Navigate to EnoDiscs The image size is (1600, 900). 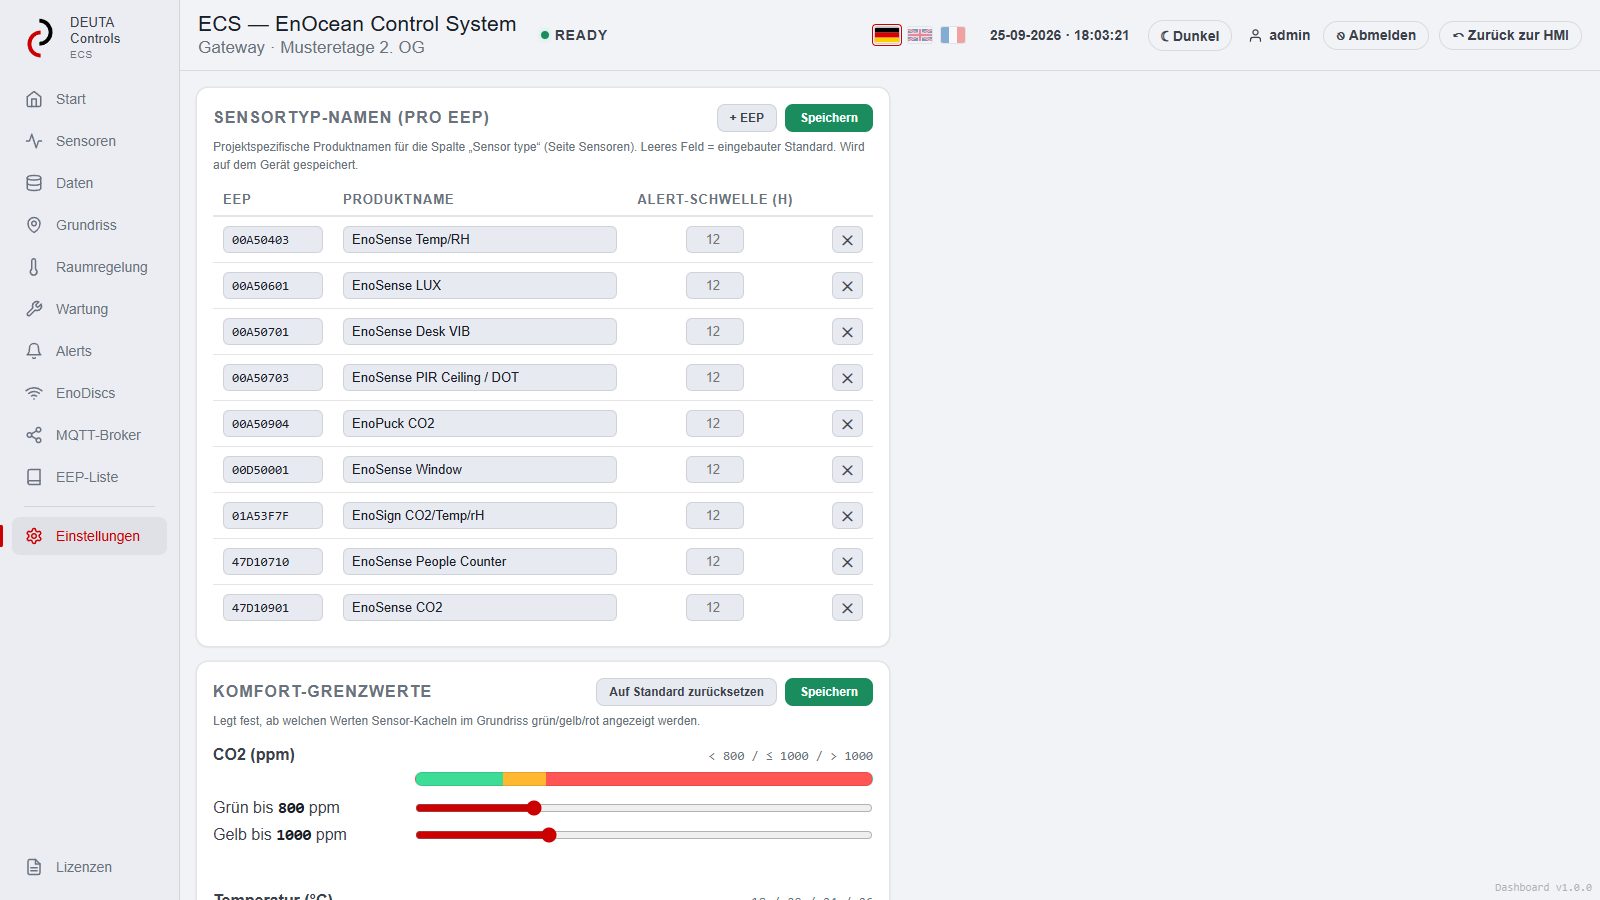pos(89,393)
